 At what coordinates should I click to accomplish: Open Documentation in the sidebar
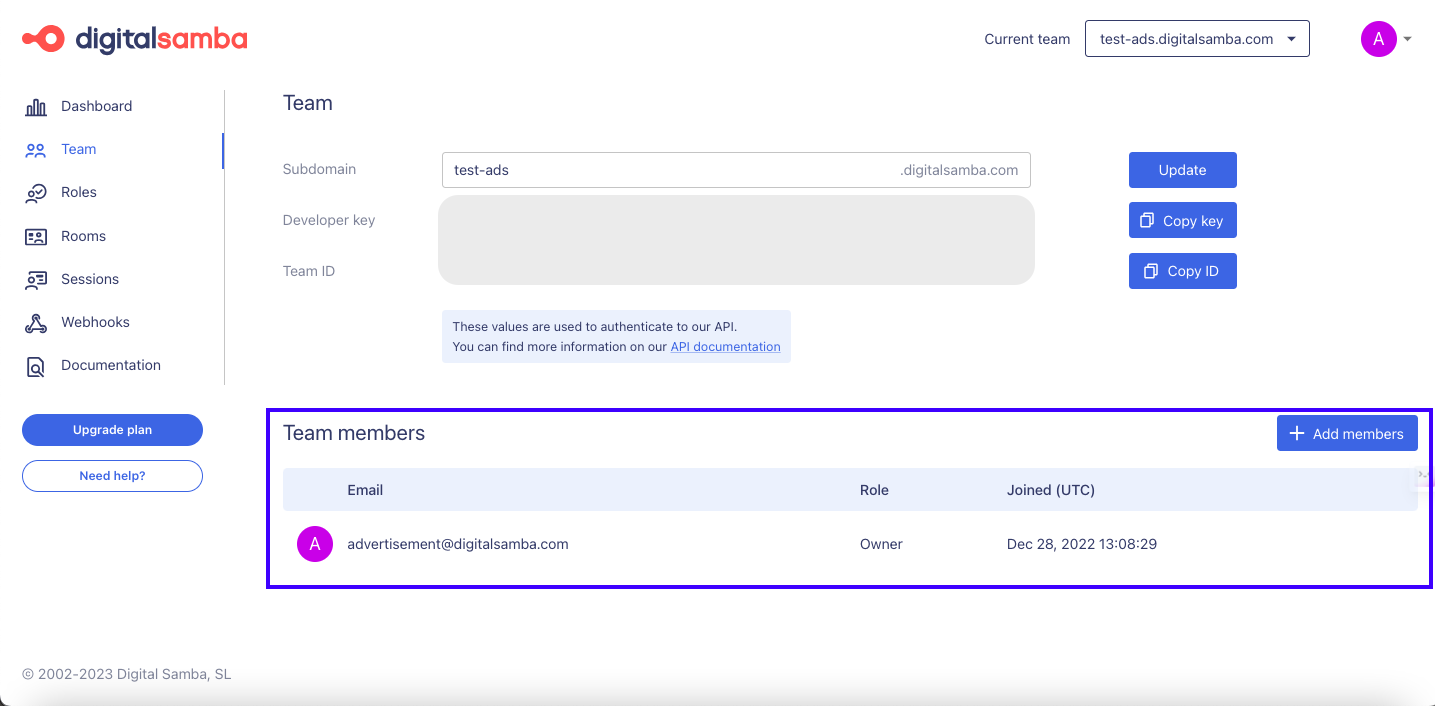coord(111,365)
